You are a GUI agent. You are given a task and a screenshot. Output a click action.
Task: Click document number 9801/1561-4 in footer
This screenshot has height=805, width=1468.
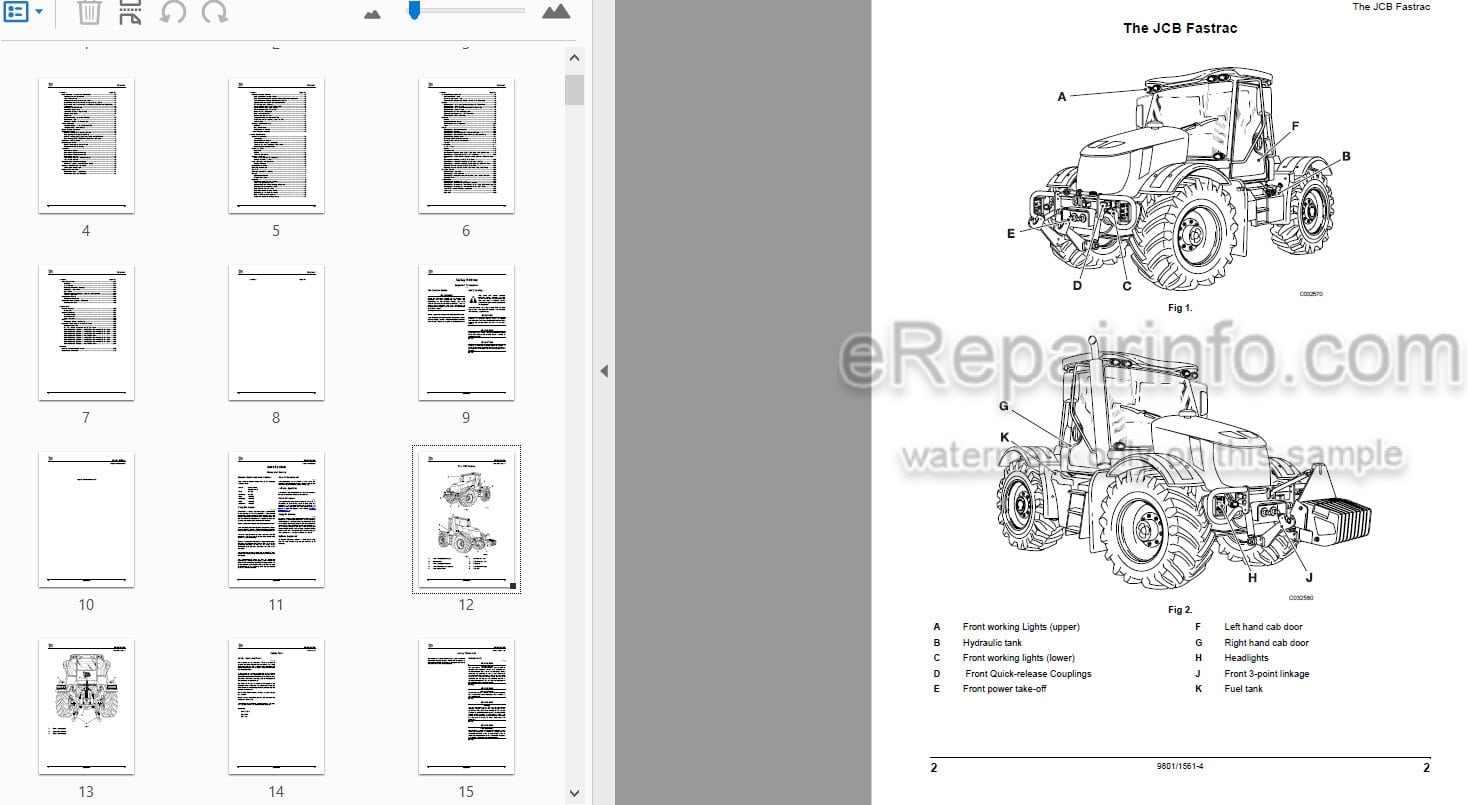pos(1180,768)
